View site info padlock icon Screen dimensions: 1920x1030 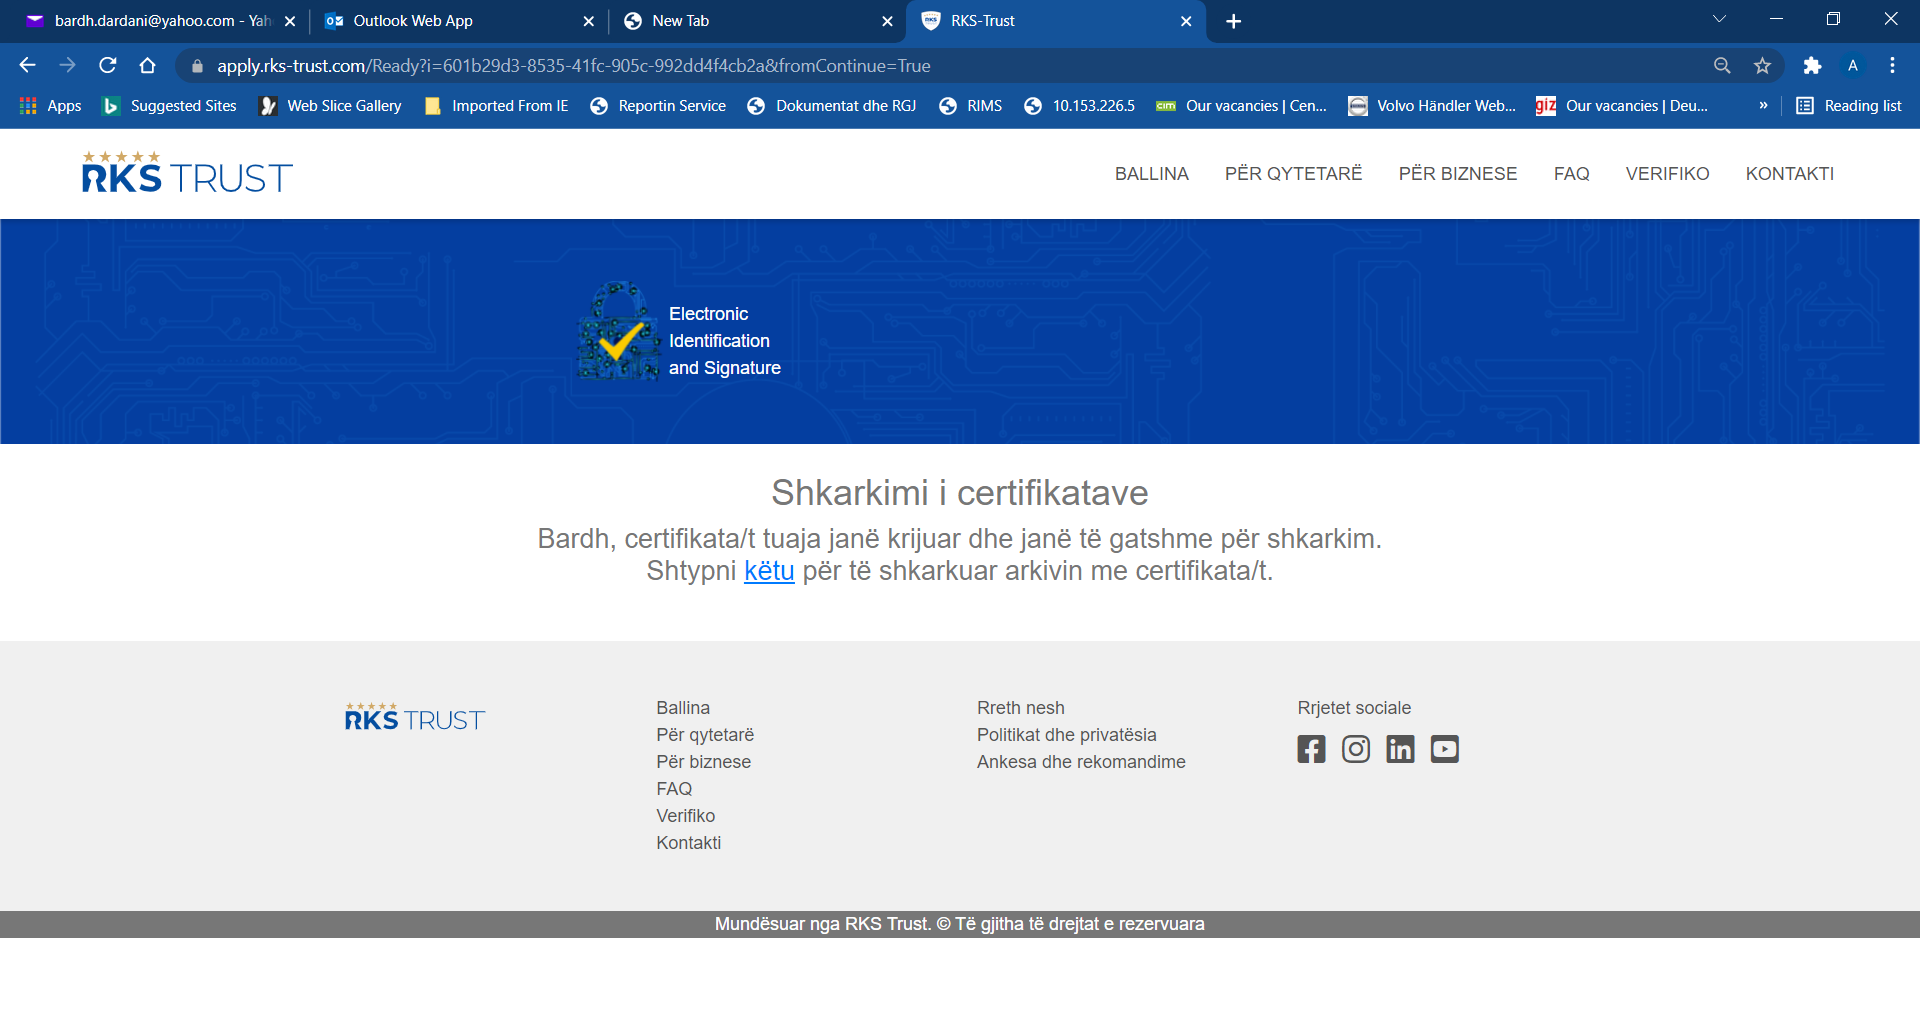[197, 66]
